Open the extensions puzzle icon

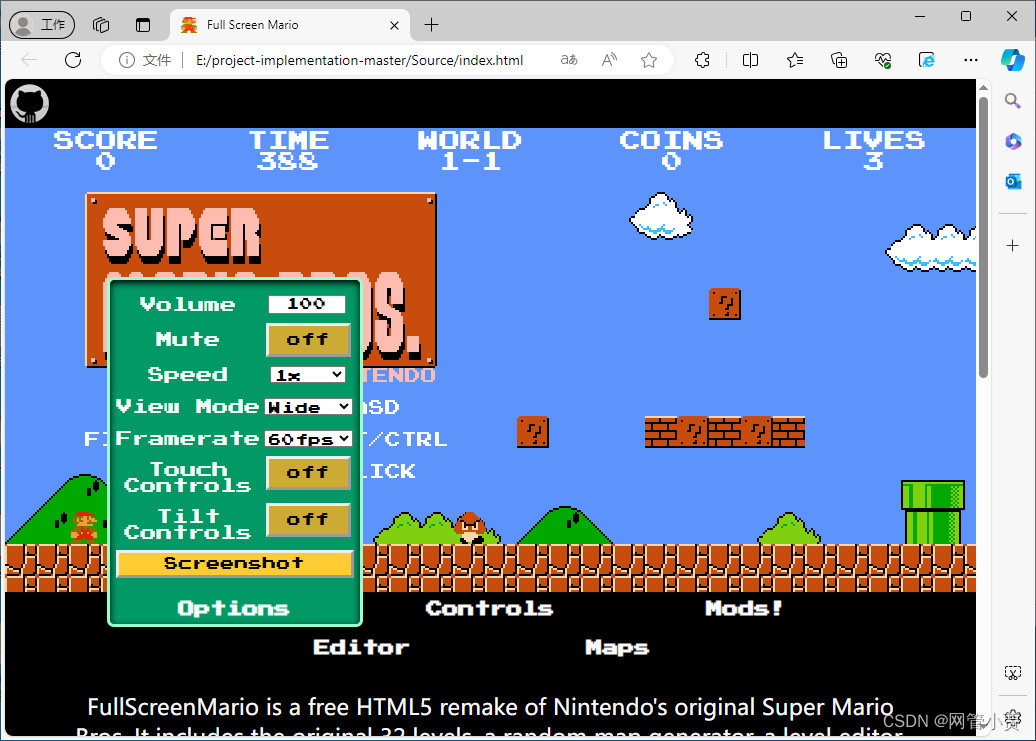coord(702,60)
